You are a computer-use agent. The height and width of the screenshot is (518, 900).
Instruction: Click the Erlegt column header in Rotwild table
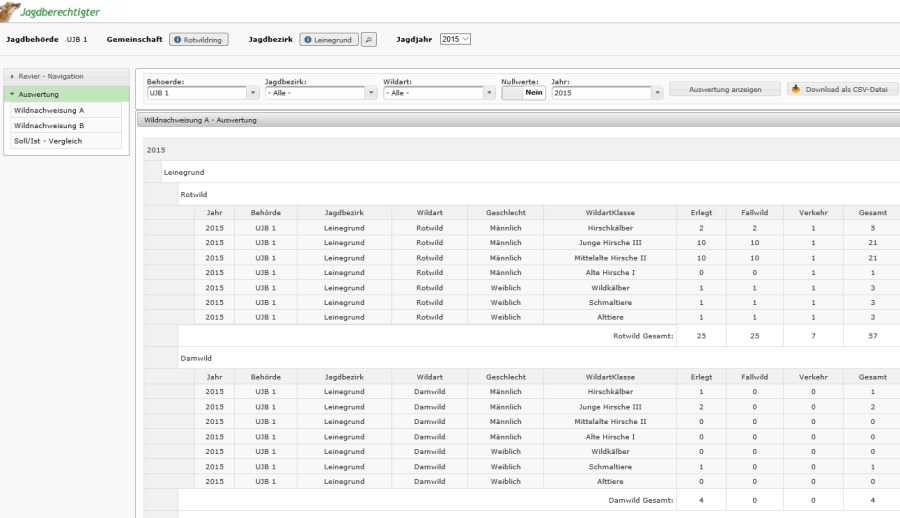click(701, 212)
